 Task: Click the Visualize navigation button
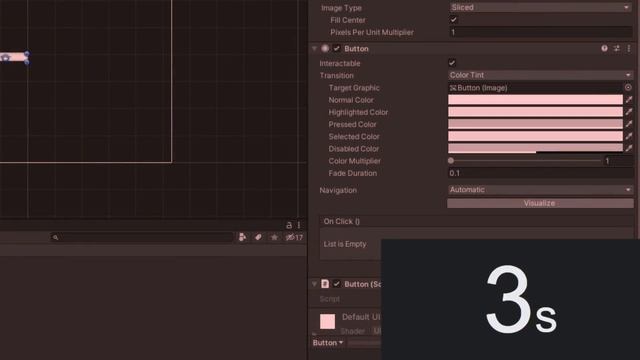coord(540,203)
